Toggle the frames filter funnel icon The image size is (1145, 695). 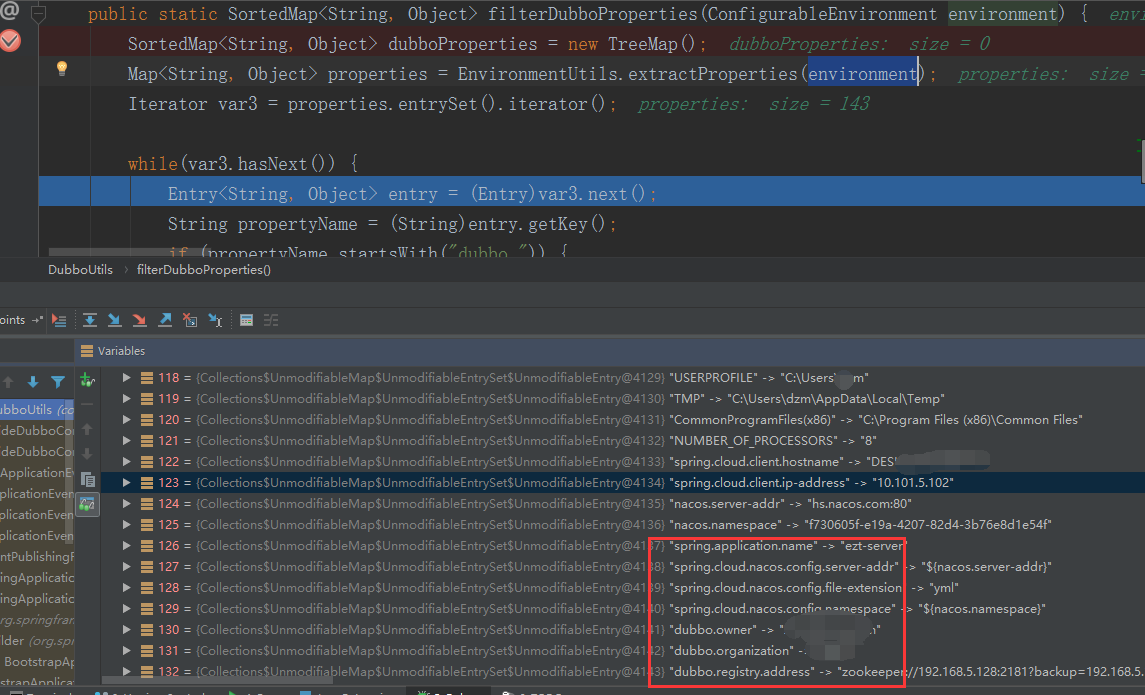58,382
